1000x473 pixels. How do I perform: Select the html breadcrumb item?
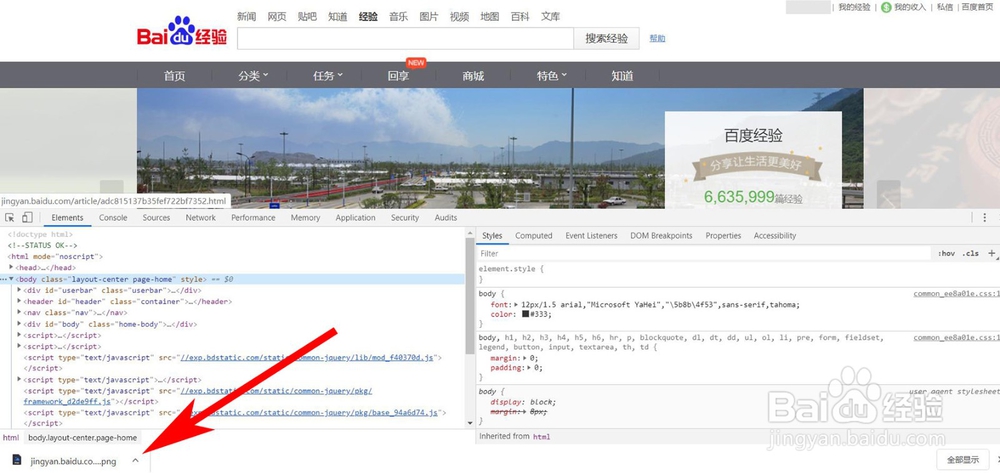point(11,438)
